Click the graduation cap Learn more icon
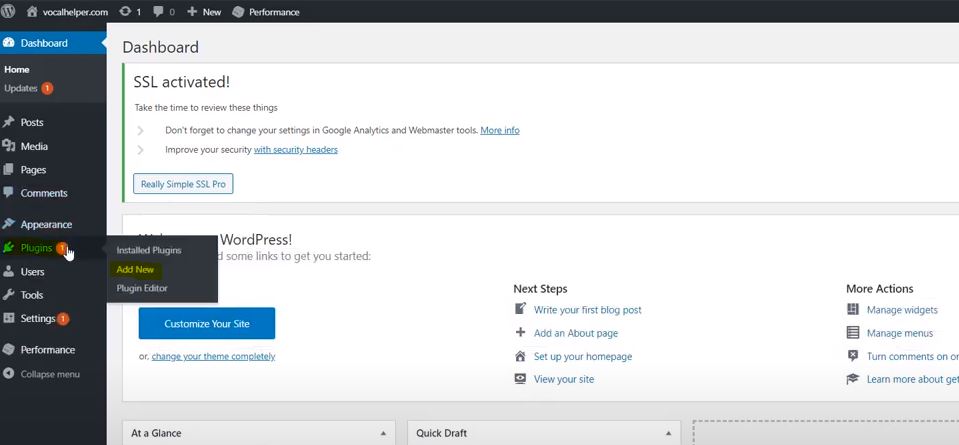 point(853,379)
